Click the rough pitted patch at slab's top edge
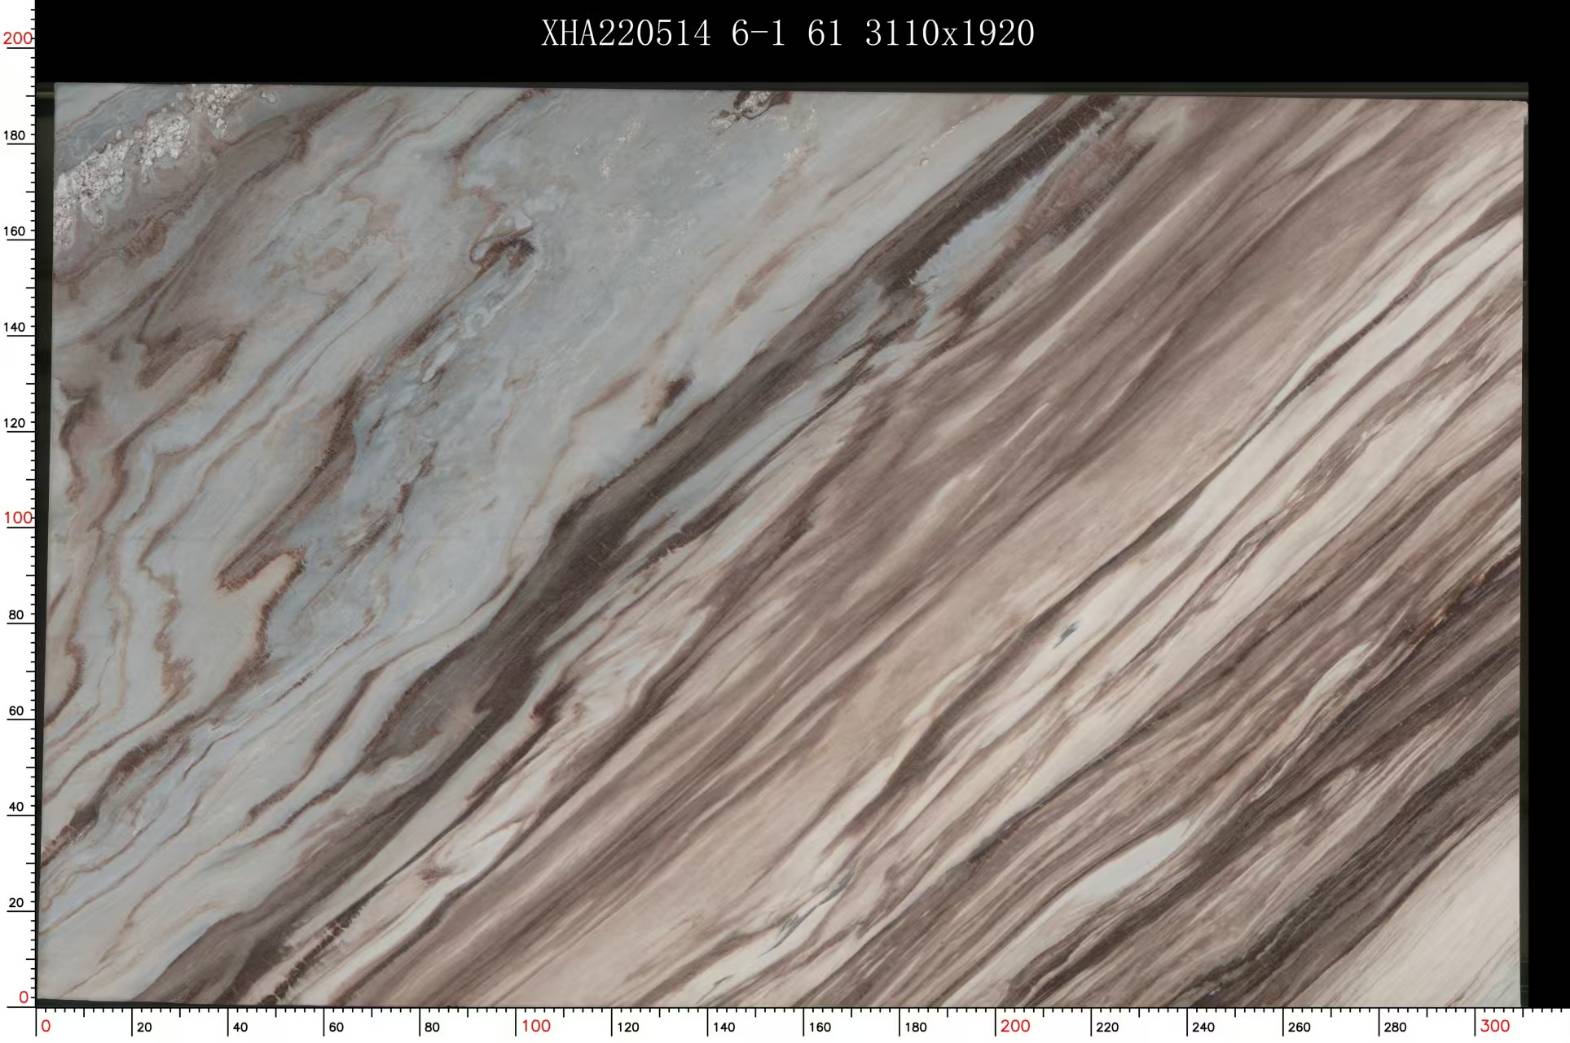This screenshot has height=1043, width=1570. 748,106
